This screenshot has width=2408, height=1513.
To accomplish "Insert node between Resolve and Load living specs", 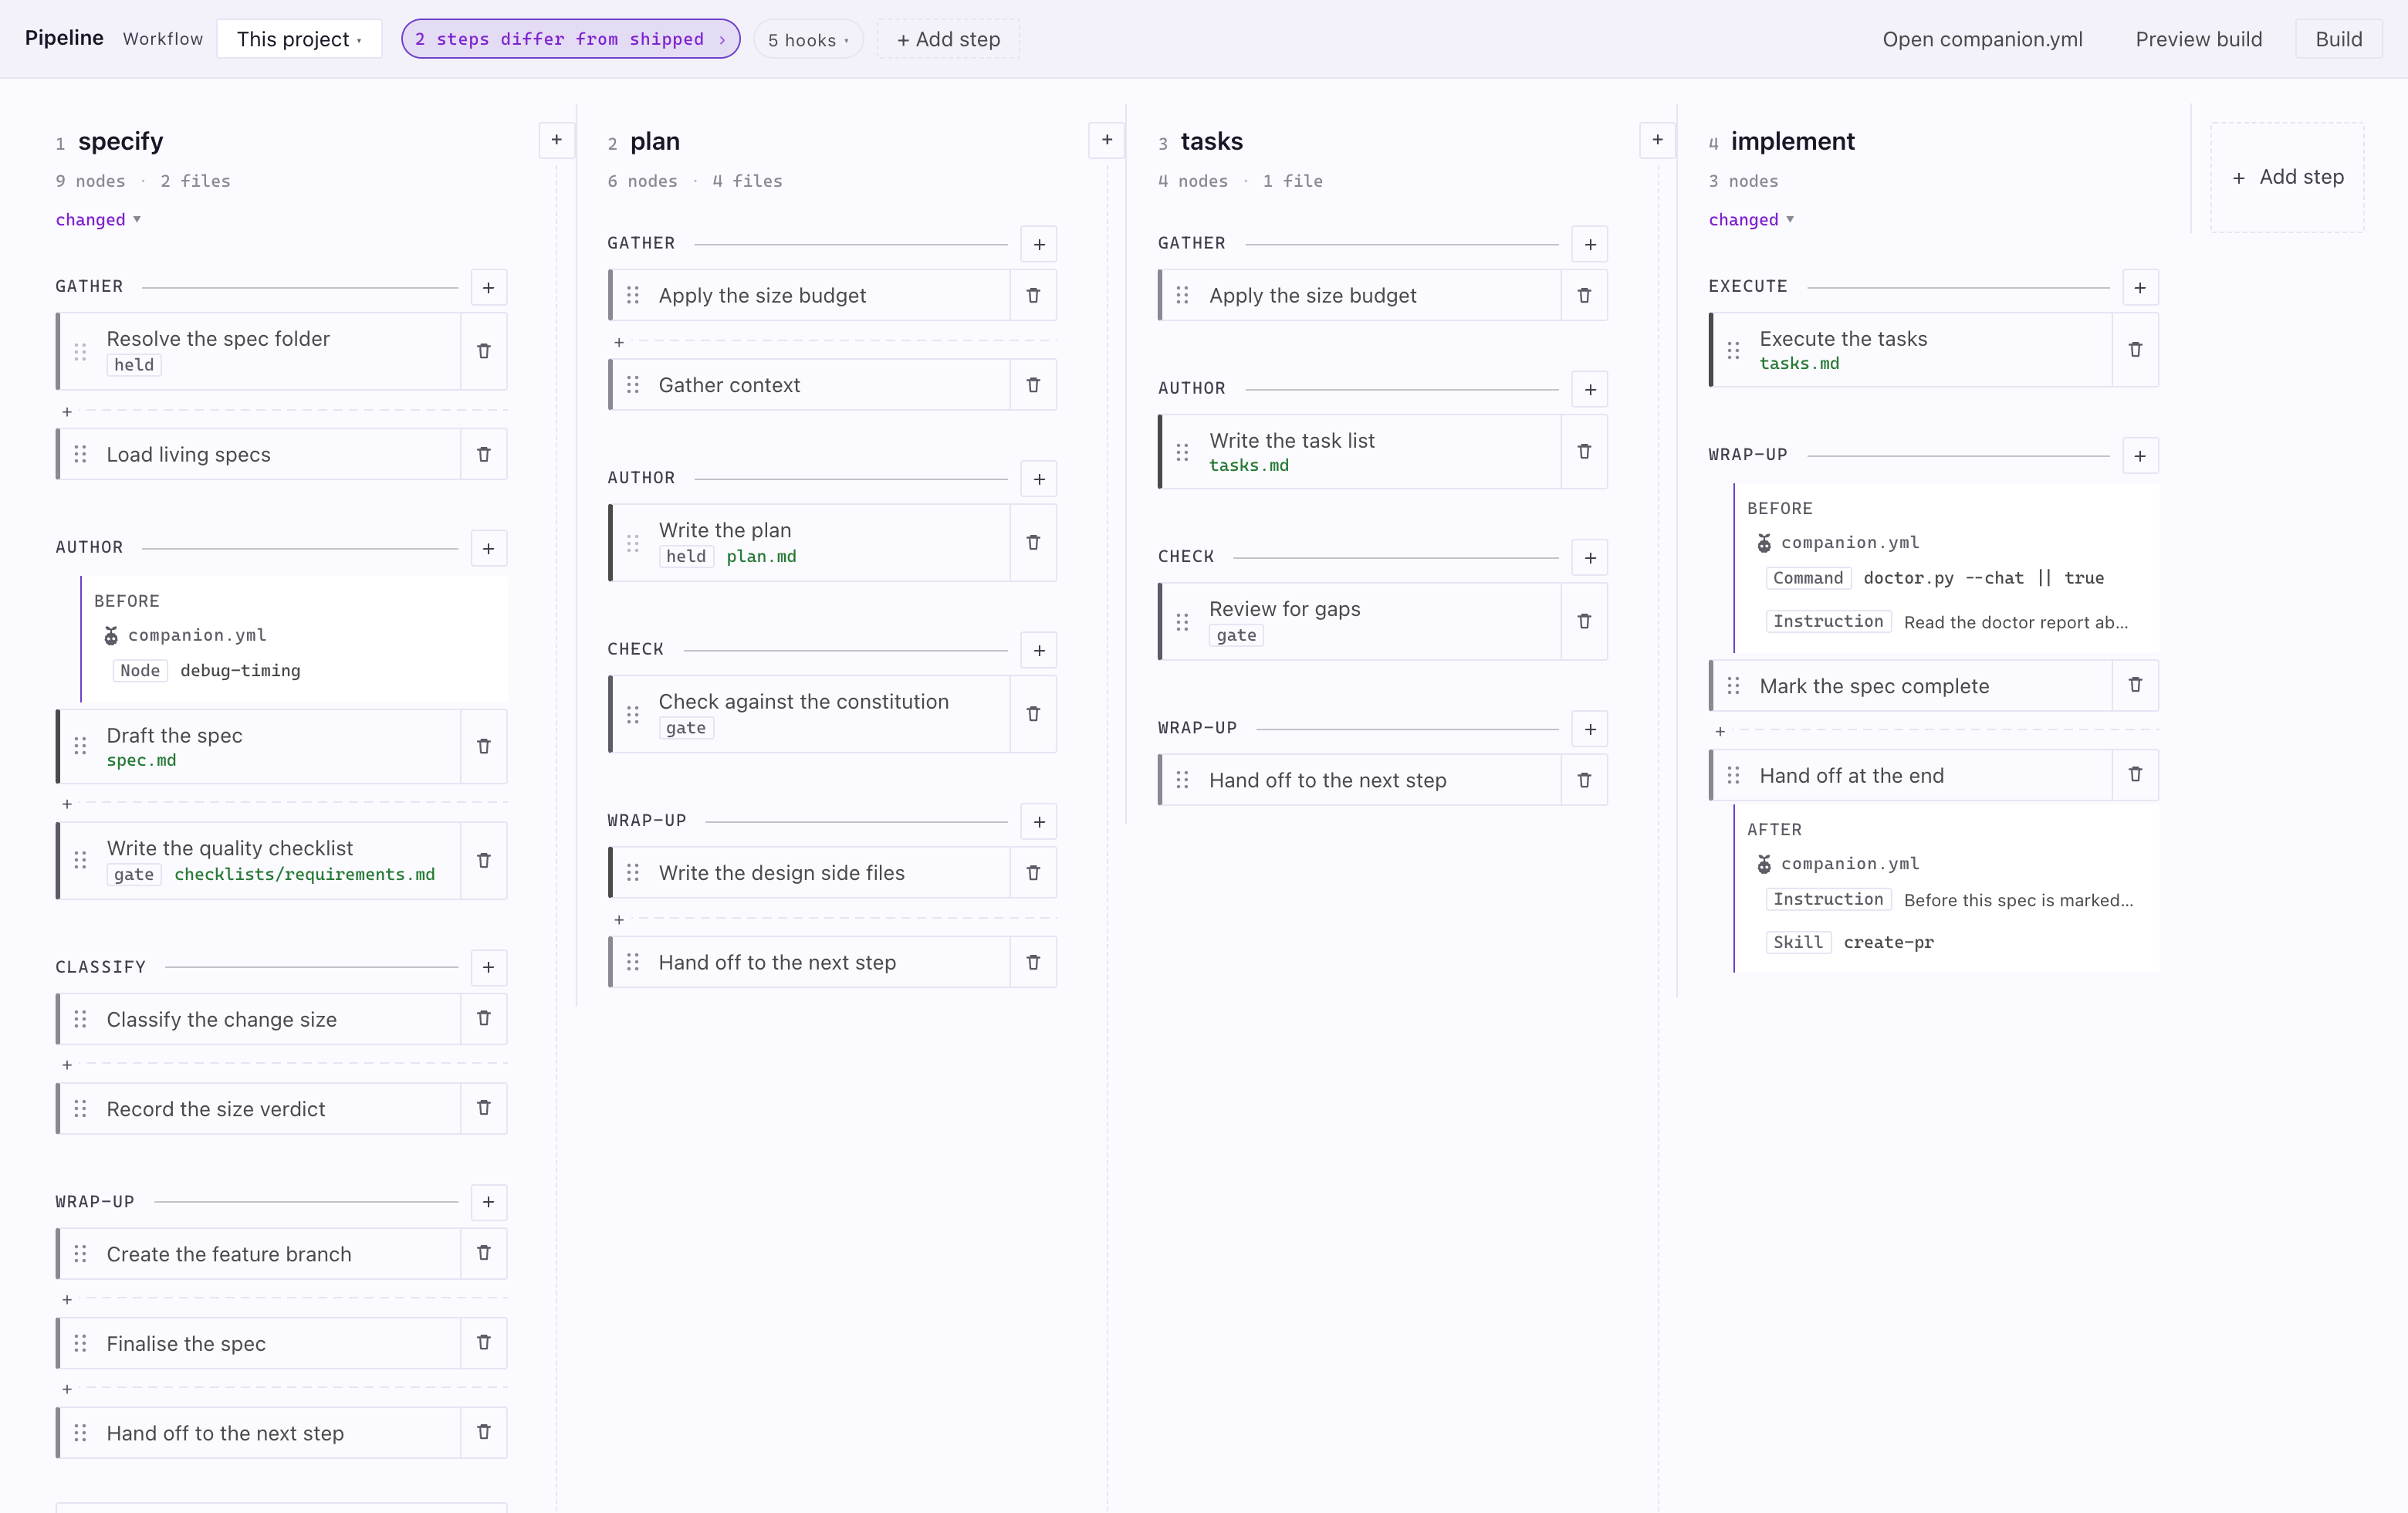I will [x=67, y=412].
